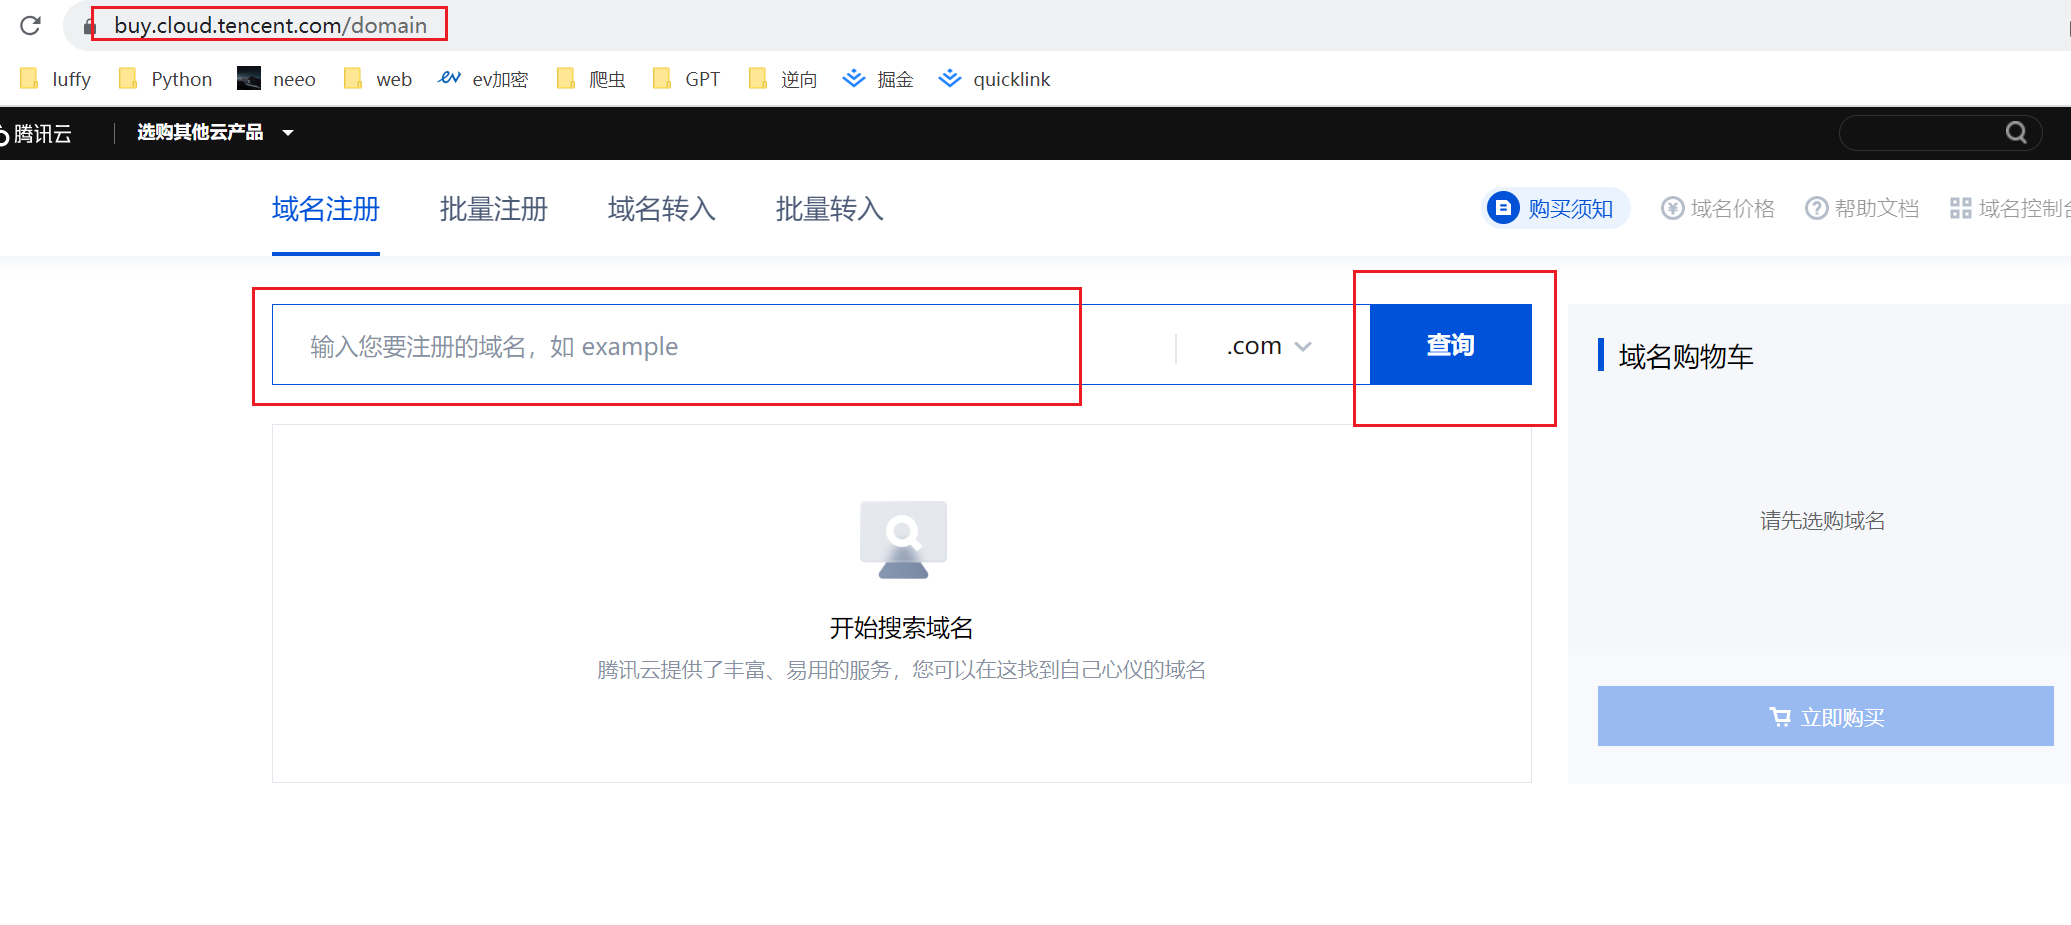2071x925 pixels.
Task: Open the quicklink bookmark
Action: coord(995,79)
